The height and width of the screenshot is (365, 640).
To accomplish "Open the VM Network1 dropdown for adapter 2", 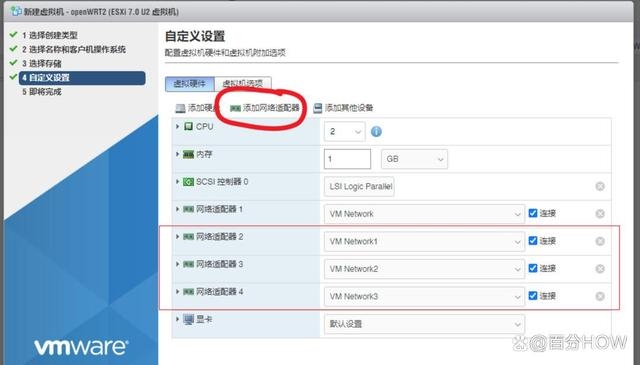I will (x=424, y=241).
